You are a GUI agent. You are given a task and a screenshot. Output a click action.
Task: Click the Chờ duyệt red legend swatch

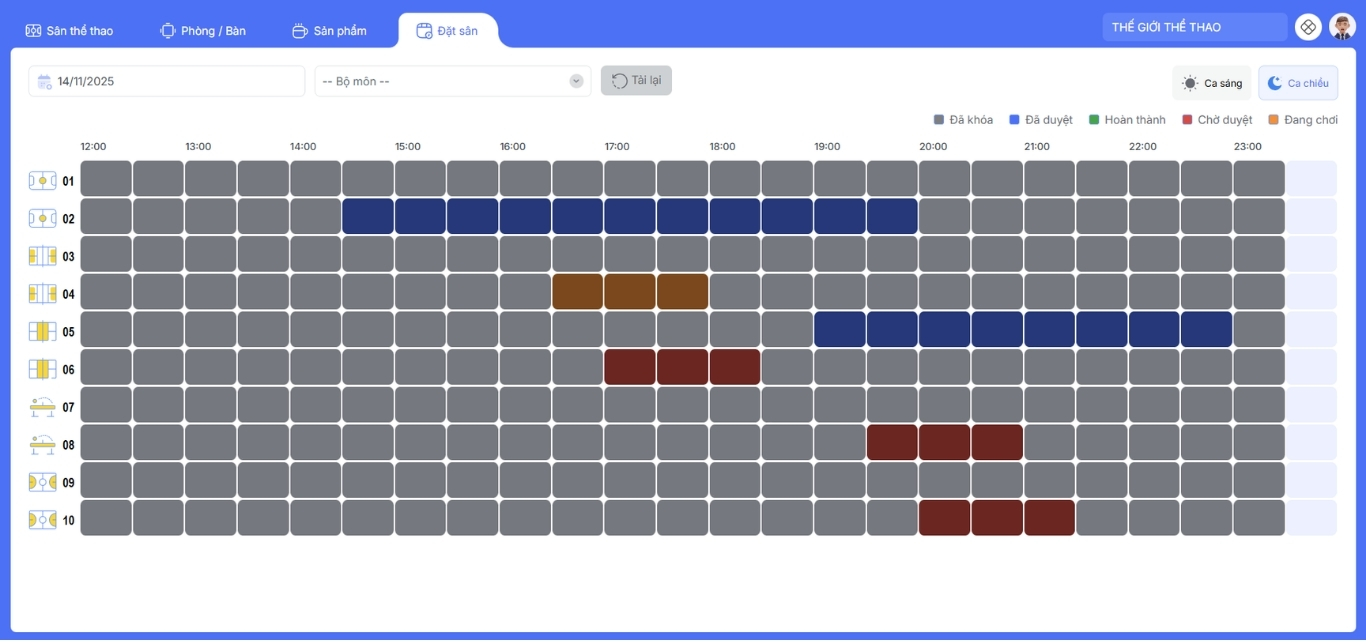tap(1188, 120)
